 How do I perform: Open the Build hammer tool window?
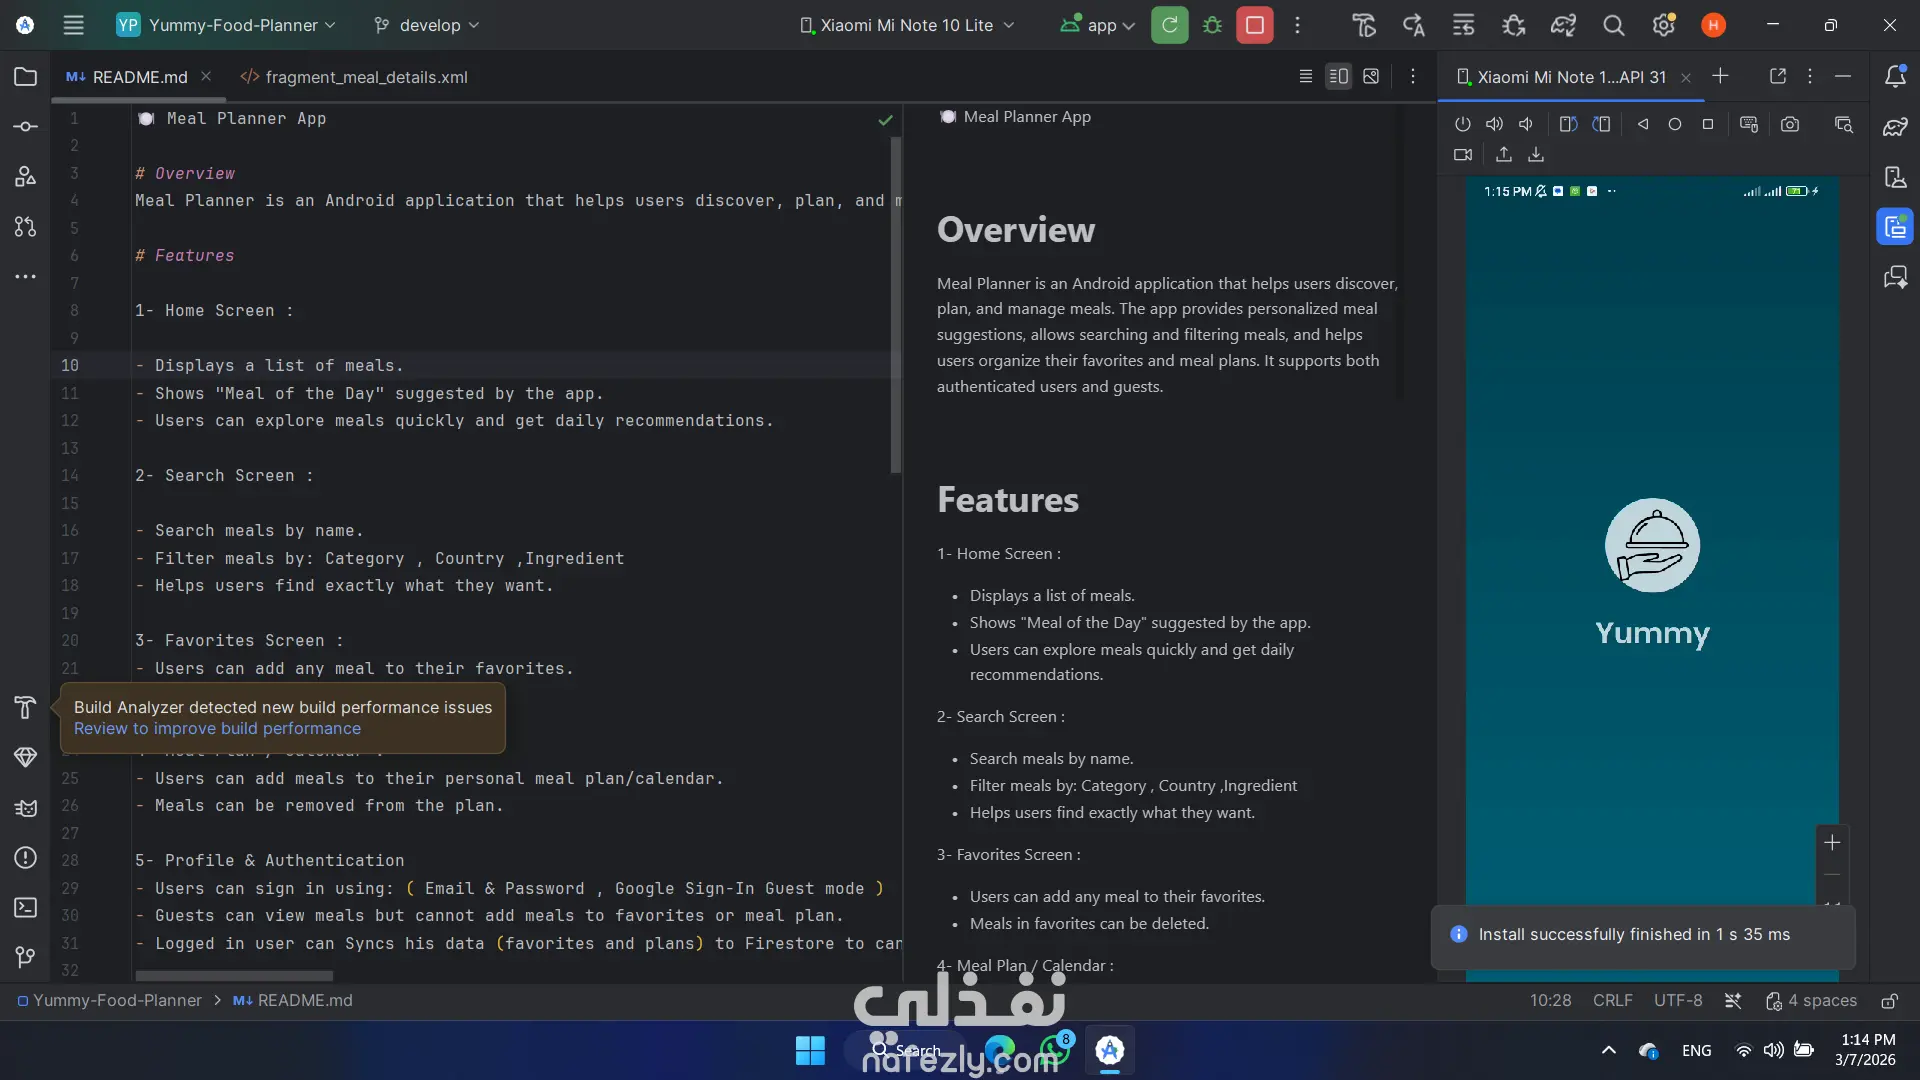click(26, 708)
